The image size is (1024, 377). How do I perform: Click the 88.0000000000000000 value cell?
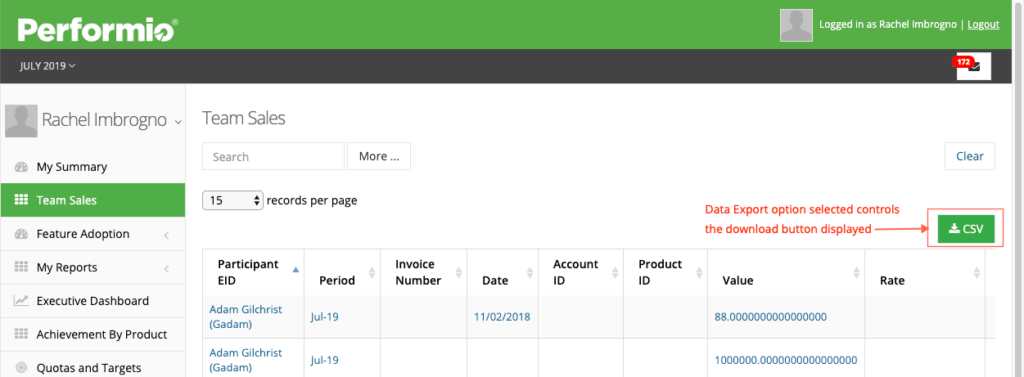pos(771,317)
